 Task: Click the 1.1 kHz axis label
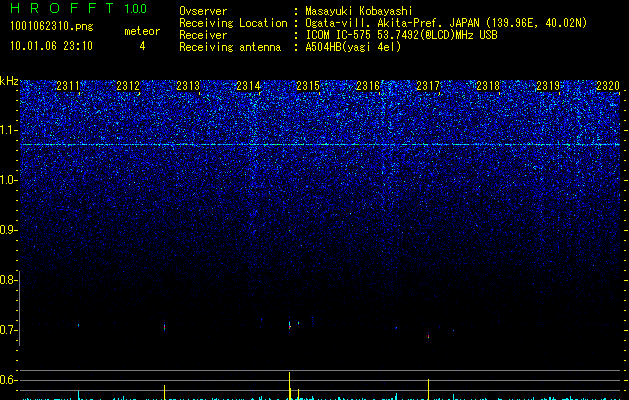tap(8, 130)
